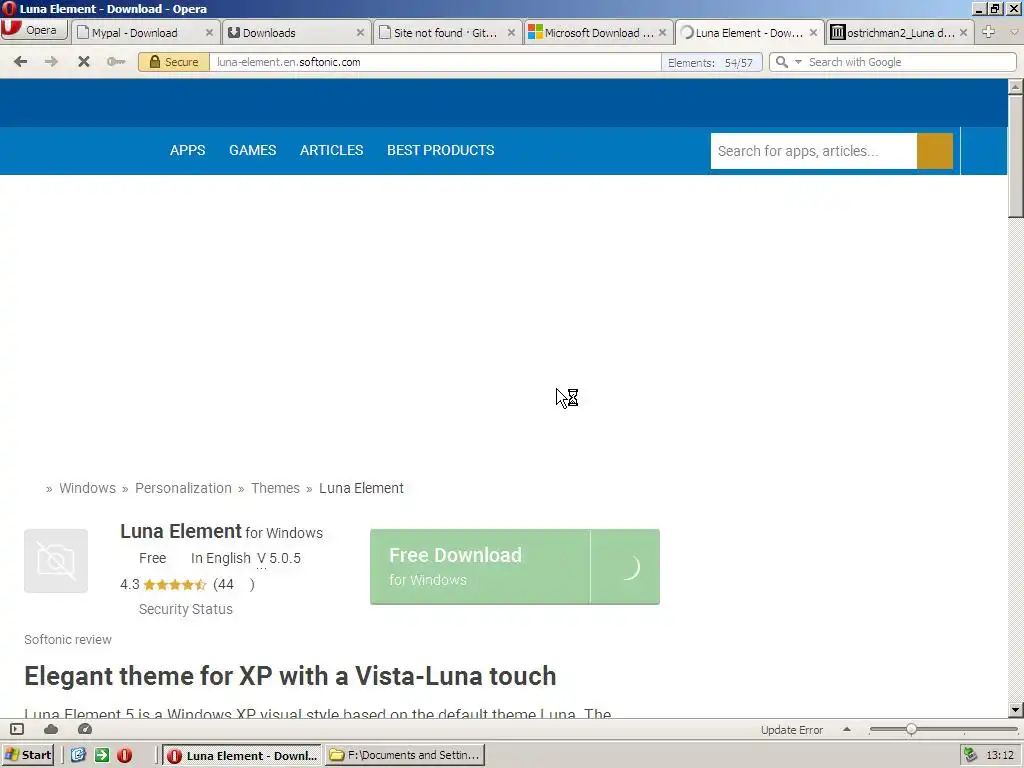Switch to the Mypal - Download tab

coord(134,33)
